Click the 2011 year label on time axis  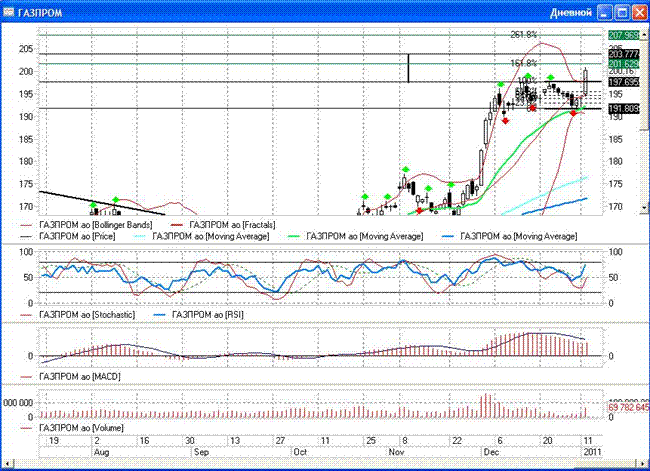pyautogui.click(x=592, y=452)
